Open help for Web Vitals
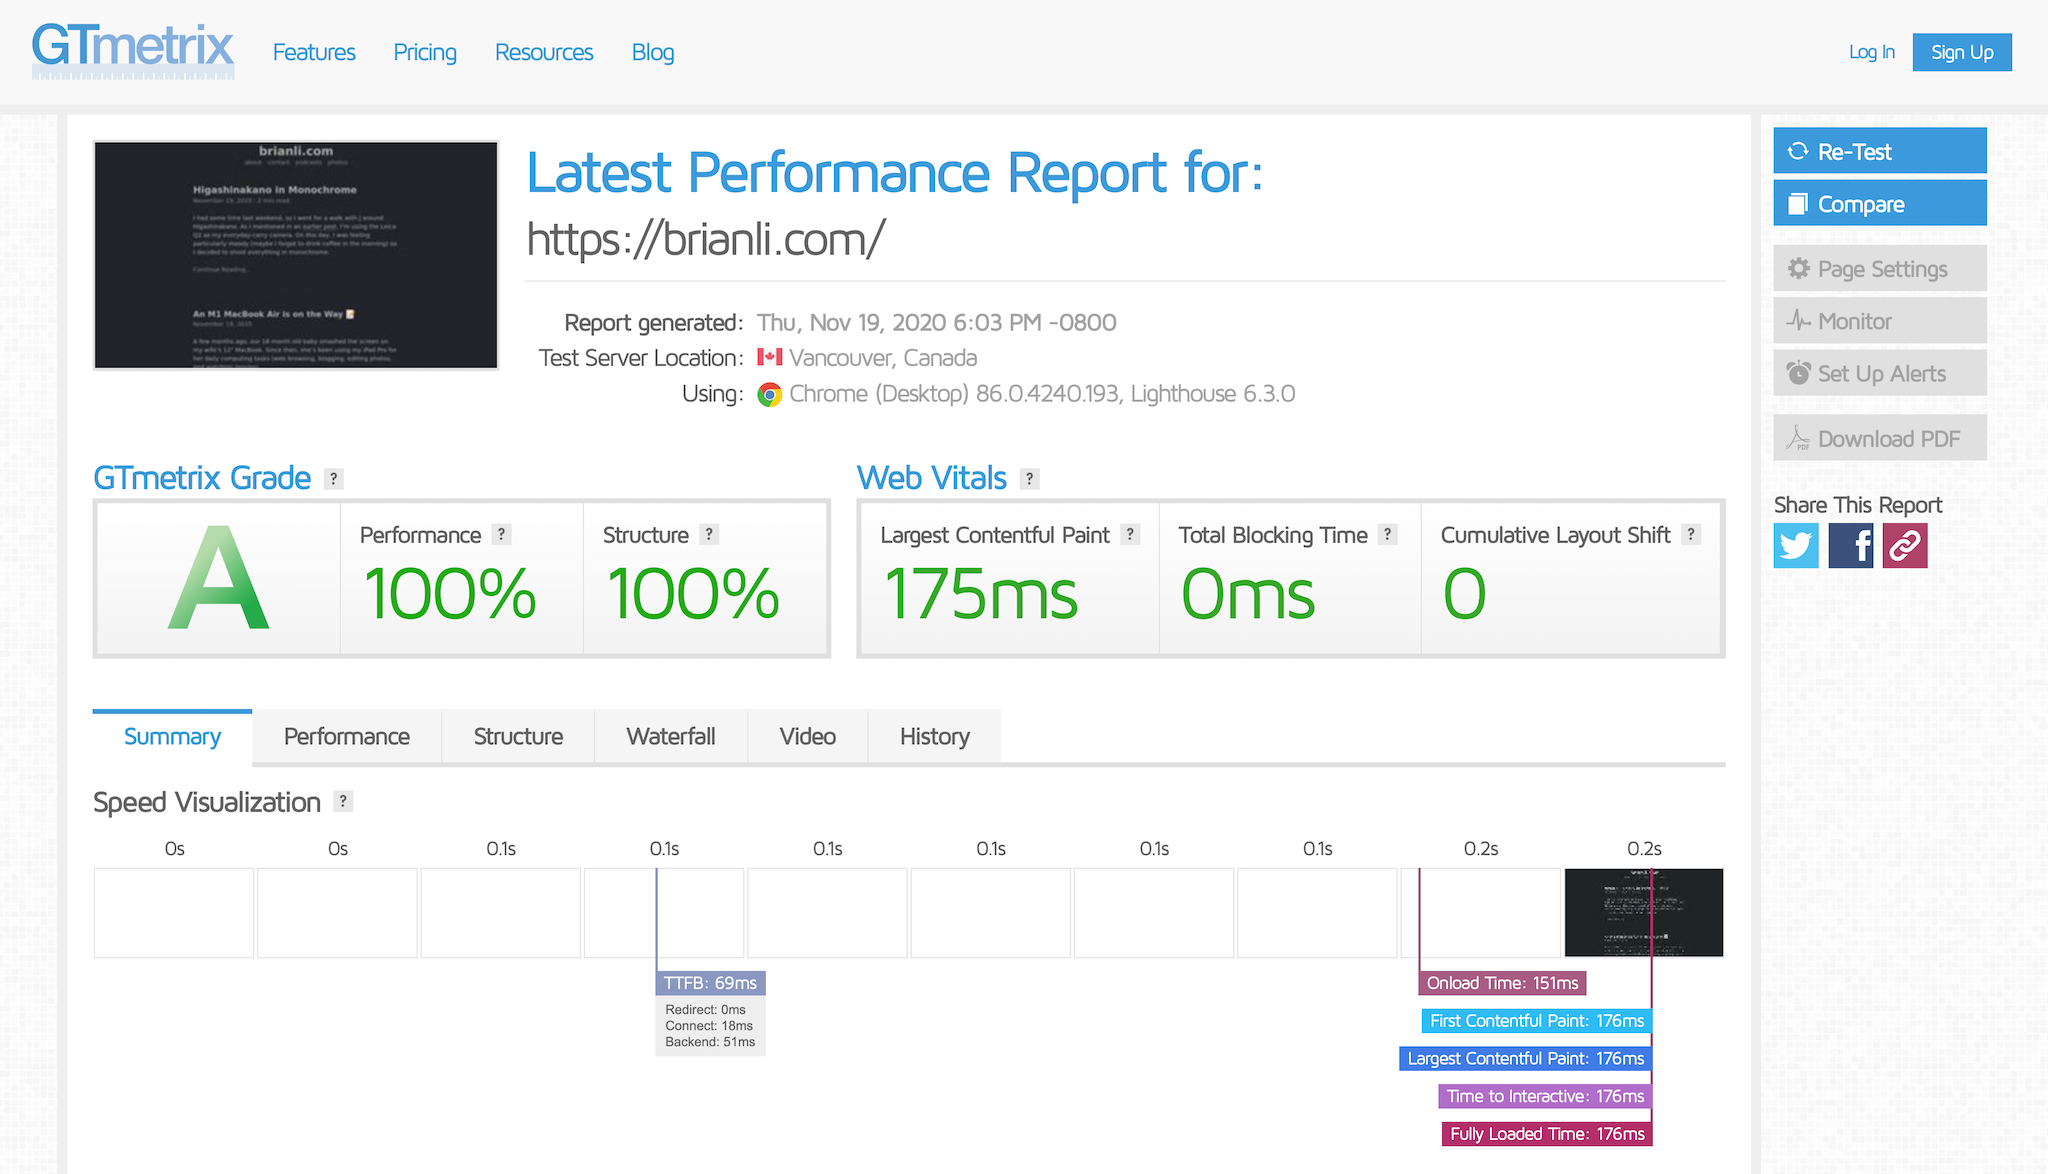The image size is (2048, 1174). (x=1029, y=479)
